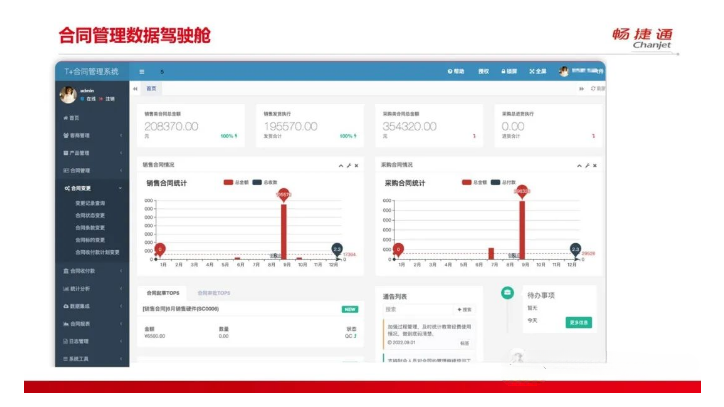
Task: Expand the 产品管理 sidebar menu
Action: 92,153
